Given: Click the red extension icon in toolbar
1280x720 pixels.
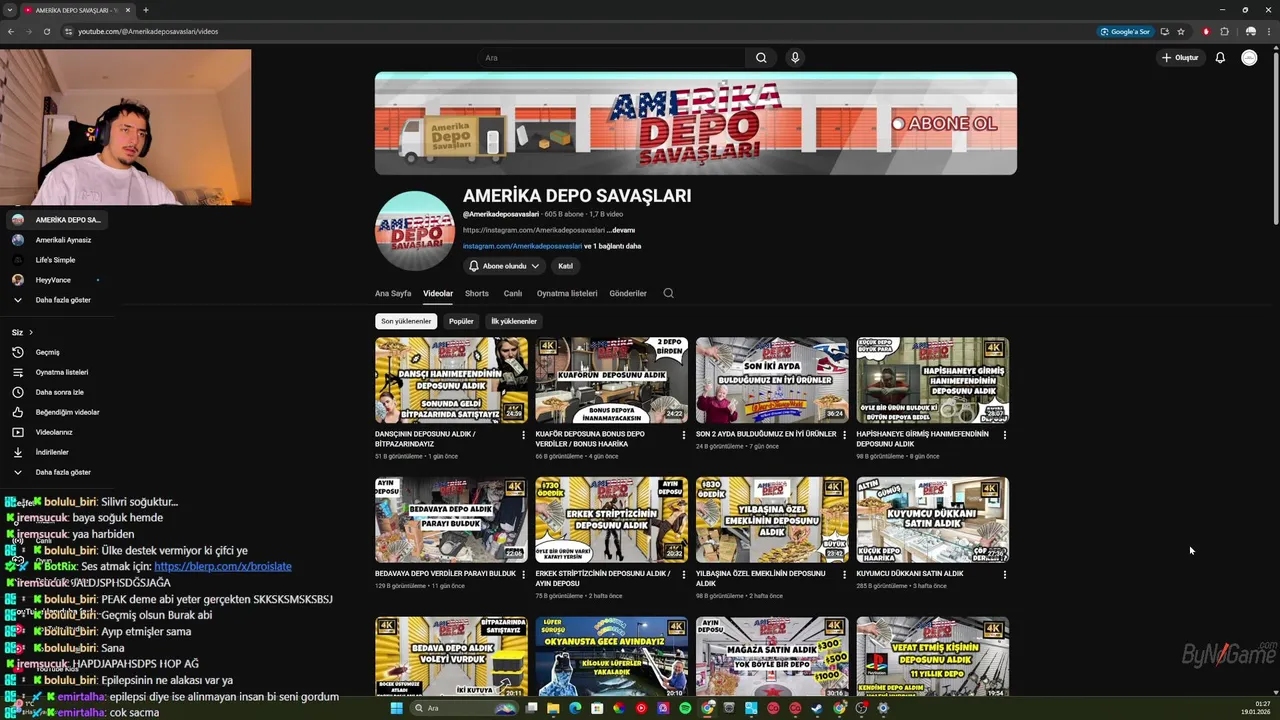Looking at the screenshot, I should click(1206, 31).
